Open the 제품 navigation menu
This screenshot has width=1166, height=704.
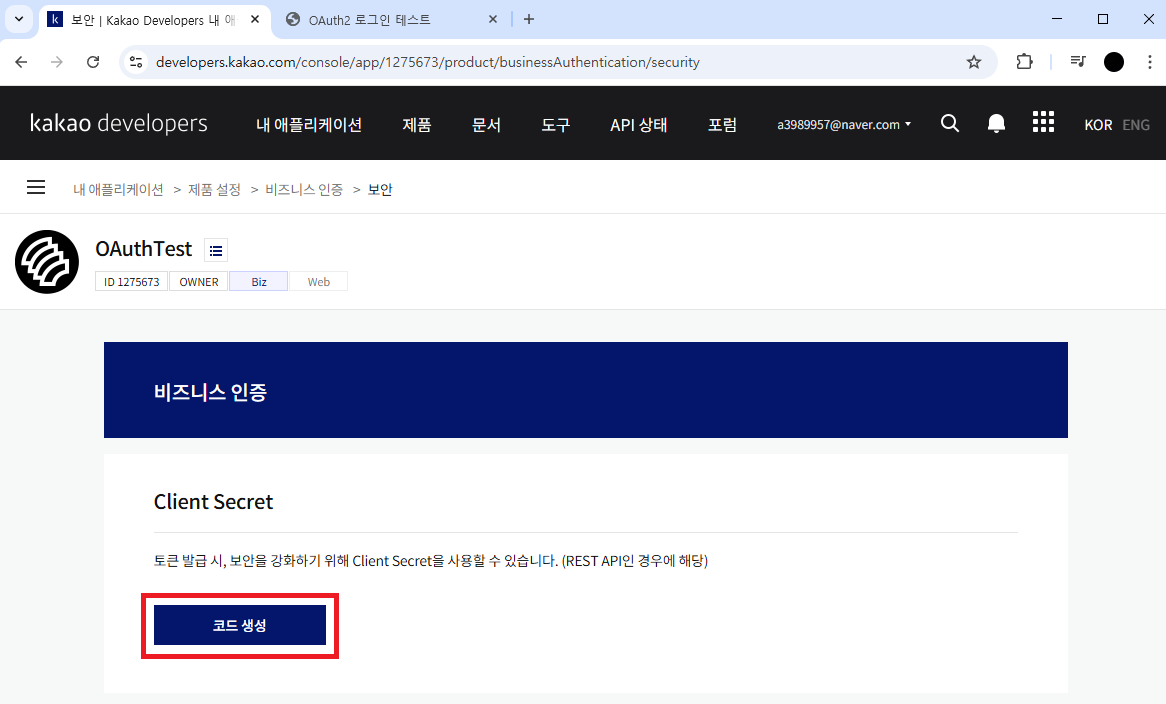pyautogui.click(x=417, y=124)
